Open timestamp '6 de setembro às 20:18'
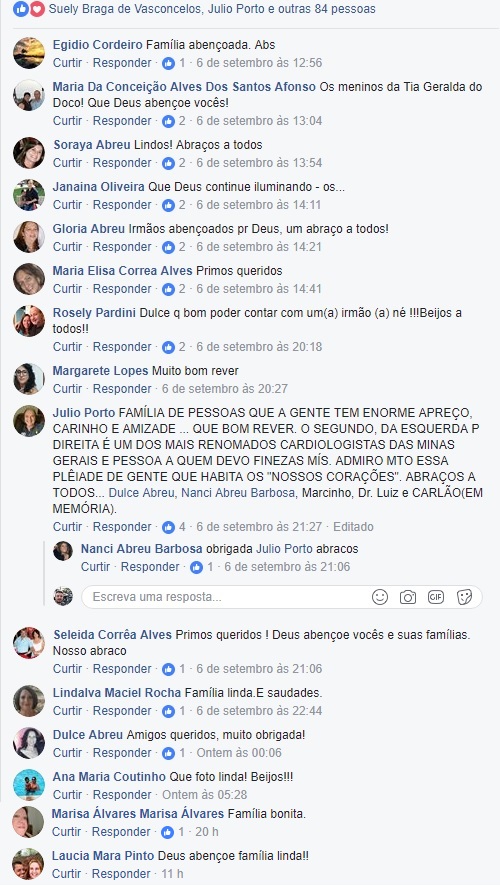 click(x=259, y=347)
